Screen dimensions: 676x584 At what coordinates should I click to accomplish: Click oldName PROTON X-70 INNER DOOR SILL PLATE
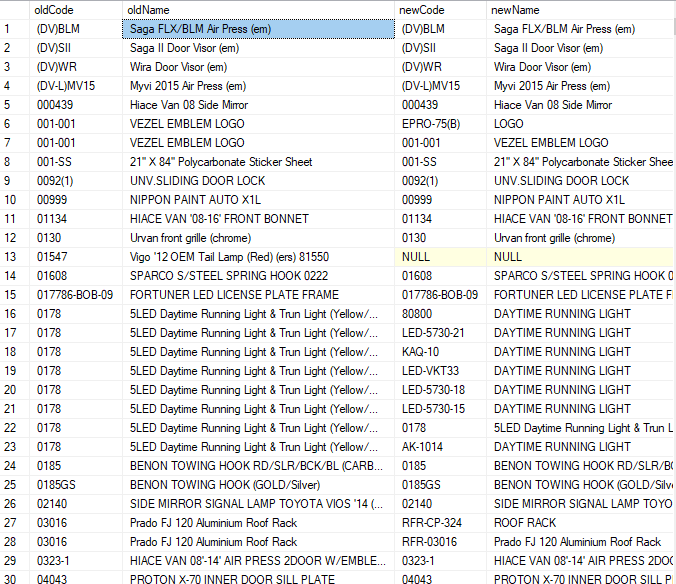point(258,578)
